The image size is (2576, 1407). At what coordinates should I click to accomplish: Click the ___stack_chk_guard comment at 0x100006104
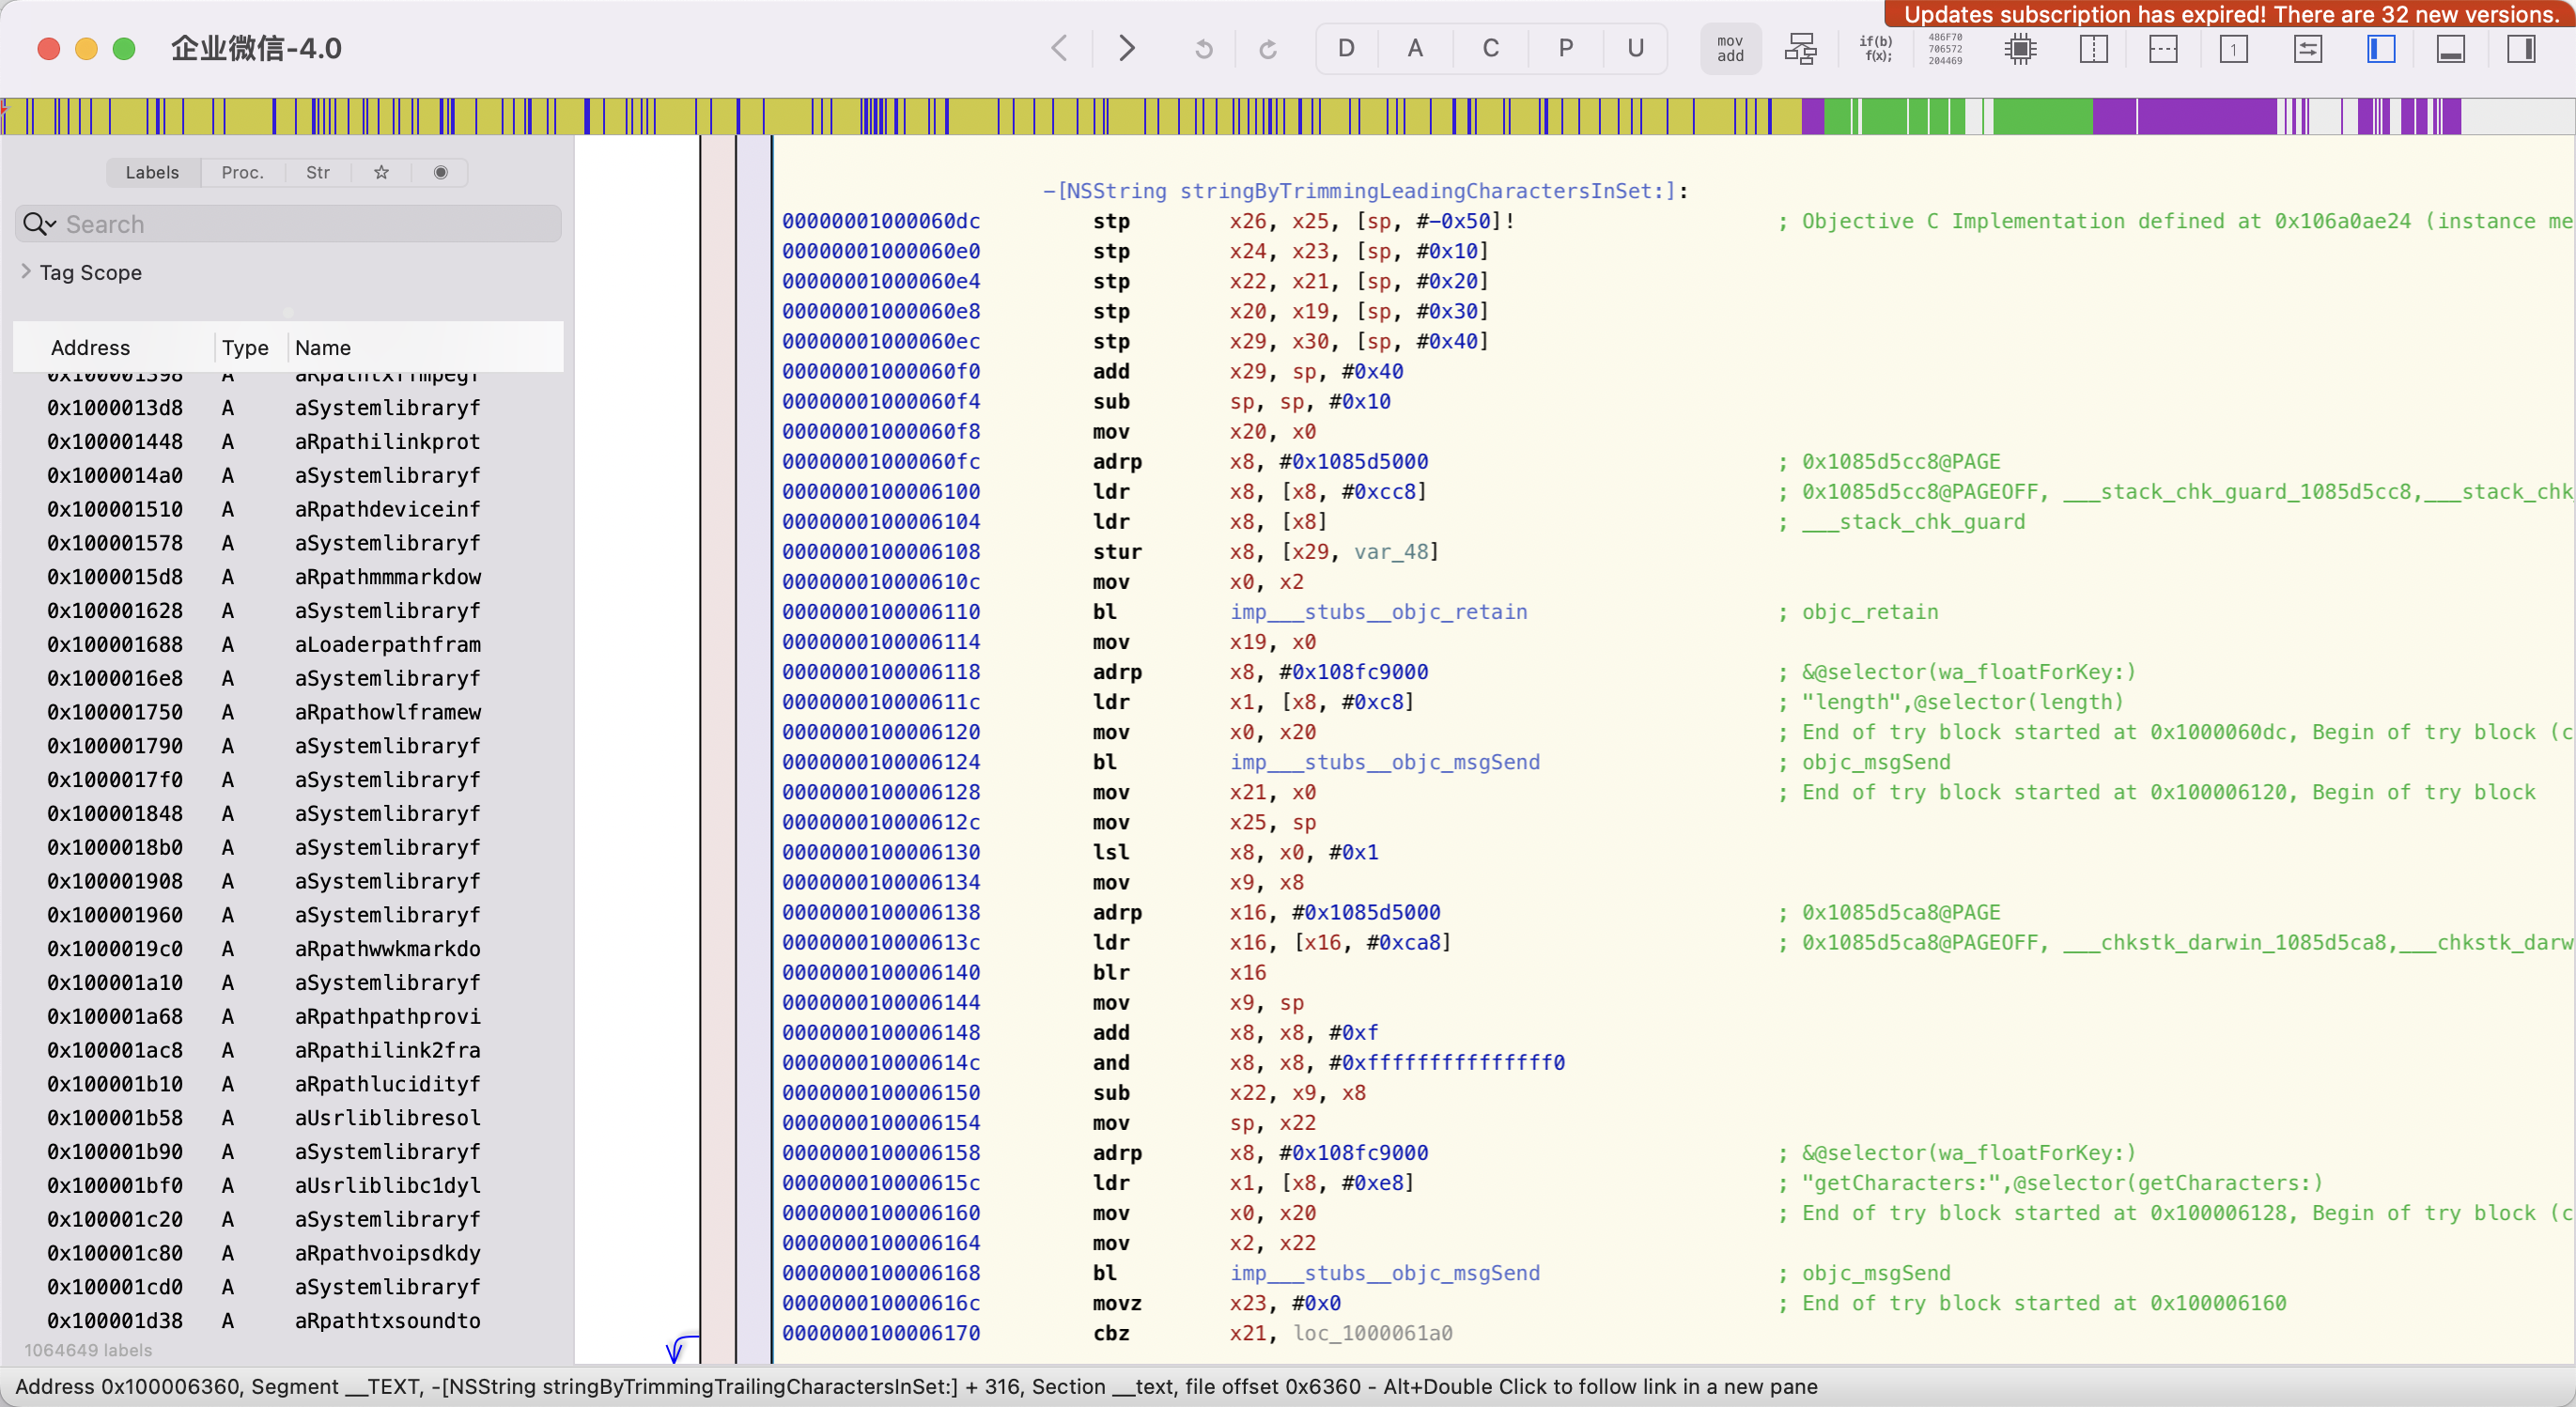coord(1913,522)
